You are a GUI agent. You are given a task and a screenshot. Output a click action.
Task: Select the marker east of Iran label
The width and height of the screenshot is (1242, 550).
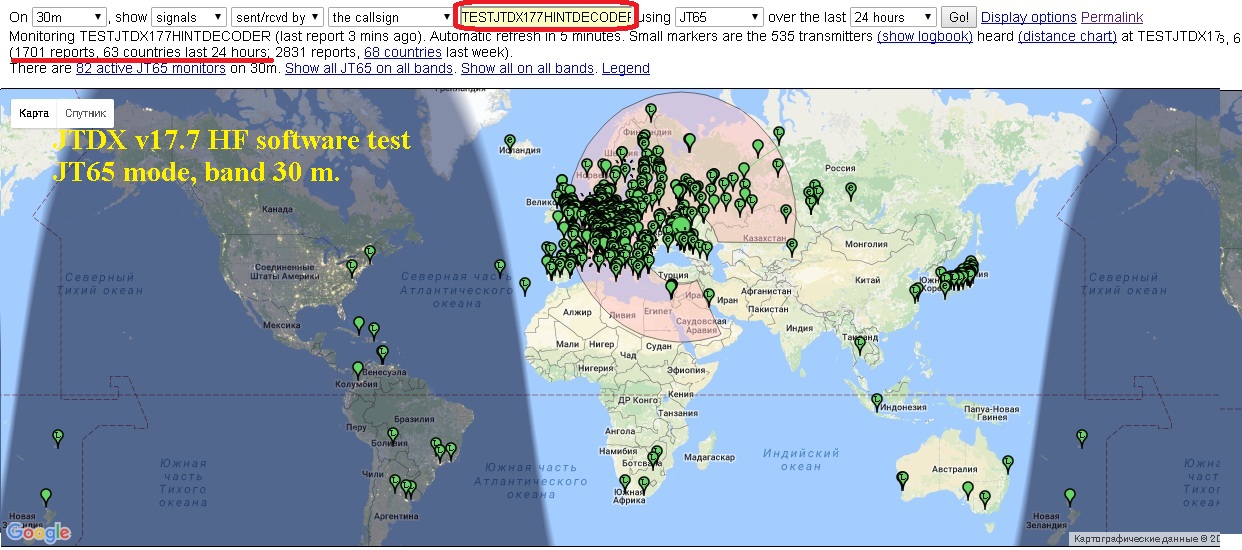tap(709, 296)
